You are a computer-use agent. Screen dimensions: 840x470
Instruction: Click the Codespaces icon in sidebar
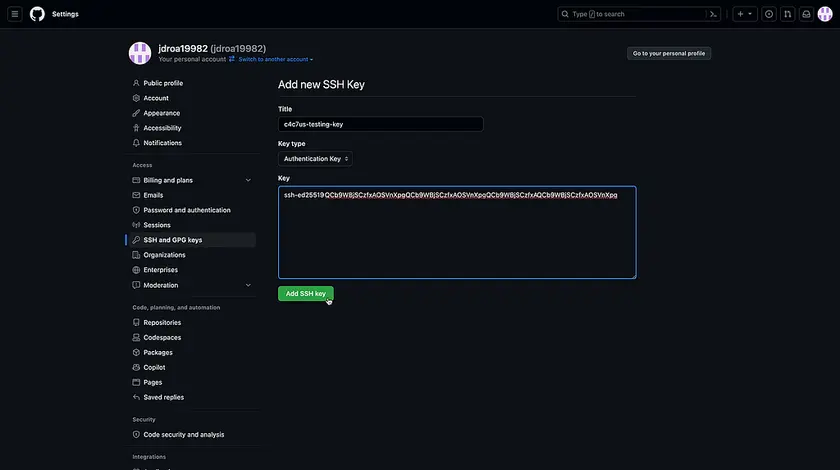pos(136,338)
